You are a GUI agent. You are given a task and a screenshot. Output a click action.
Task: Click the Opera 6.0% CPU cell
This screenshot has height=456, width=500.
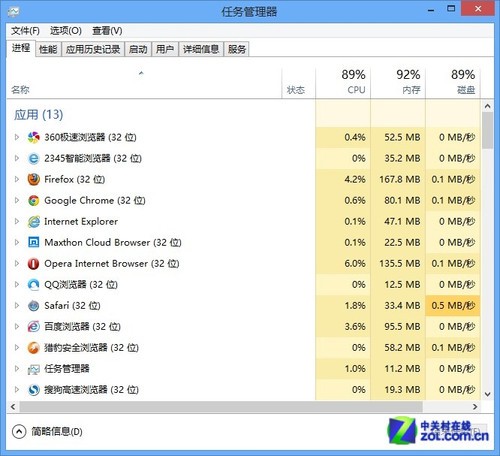pos(343,264)
